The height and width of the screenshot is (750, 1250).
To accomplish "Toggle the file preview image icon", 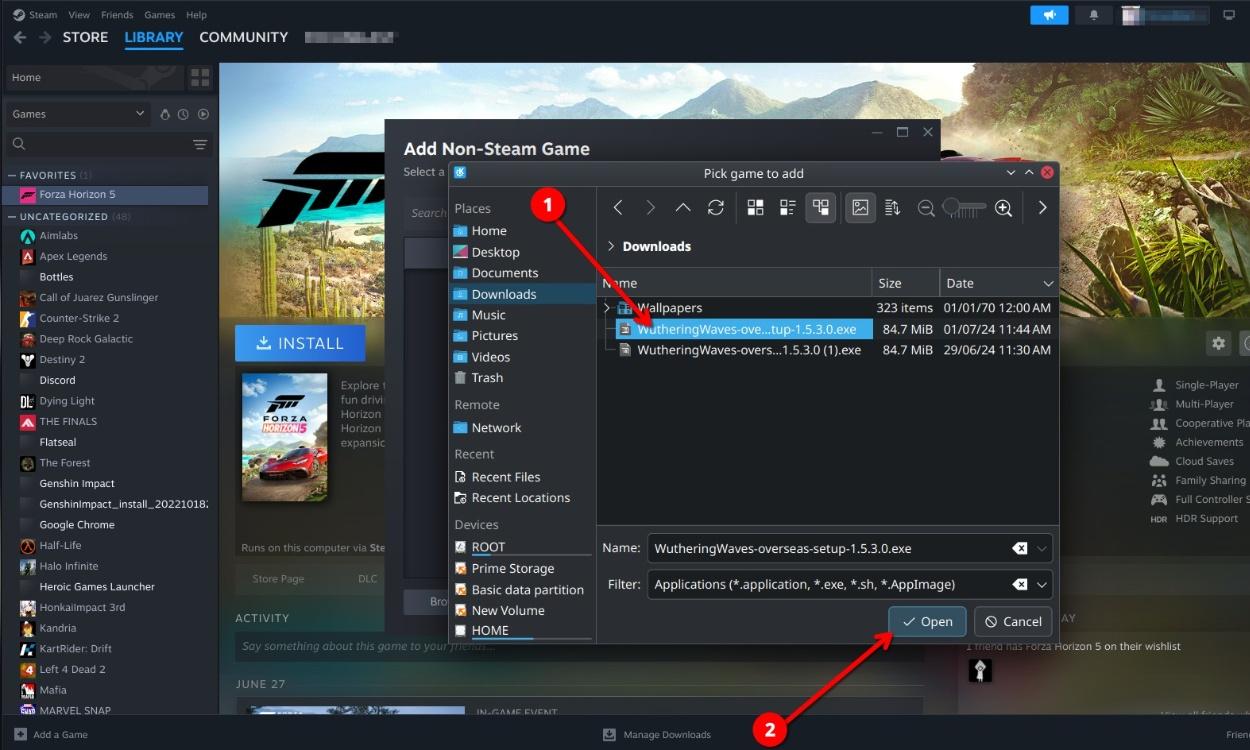I will [x=860, y=208].
